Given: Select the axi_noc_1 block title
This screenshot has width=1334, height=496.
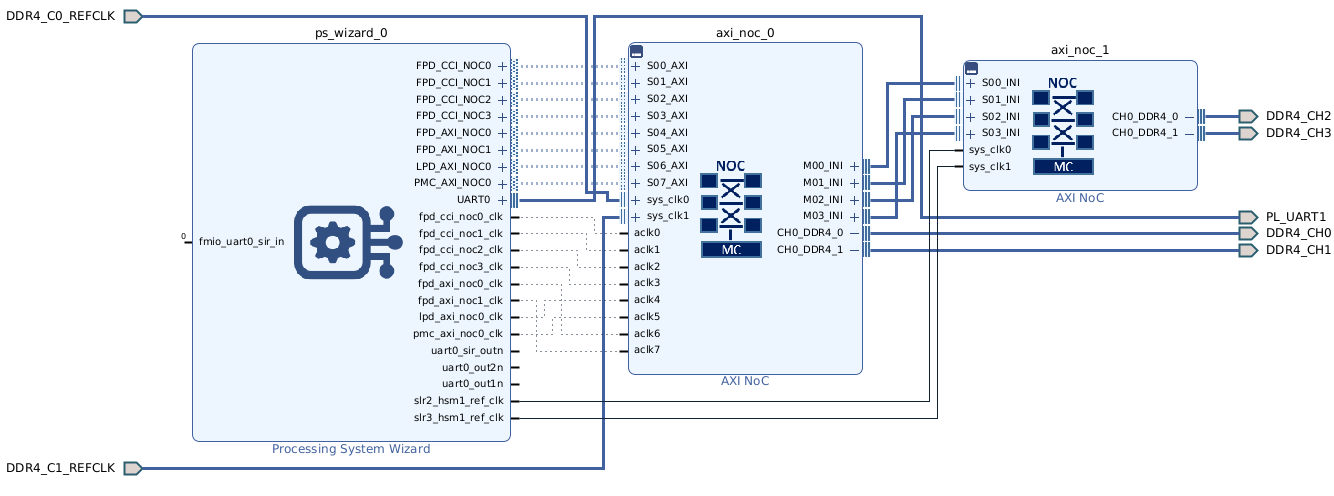Looking at the screenshot, I should point(1080,49).
